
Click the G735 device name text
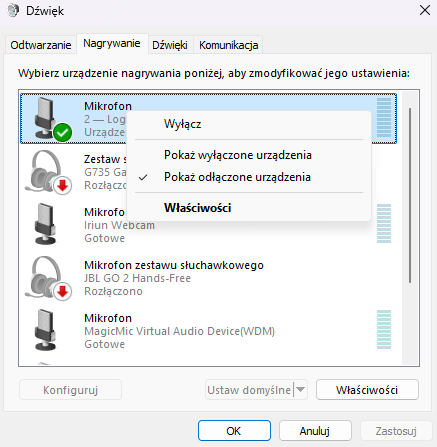tap(105, 172)
